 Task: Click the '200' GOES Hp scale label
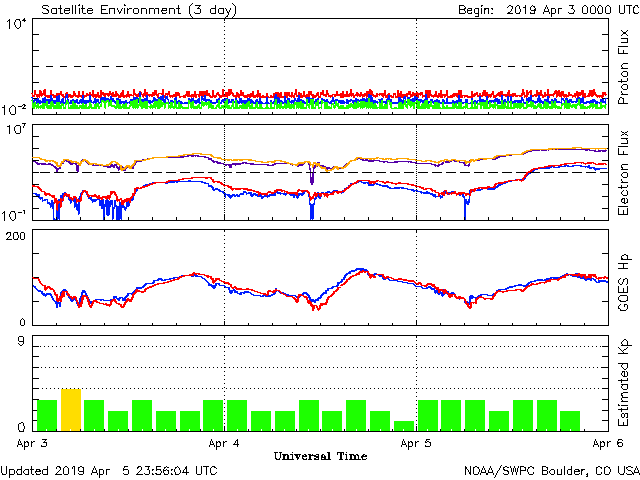(15, 236)
